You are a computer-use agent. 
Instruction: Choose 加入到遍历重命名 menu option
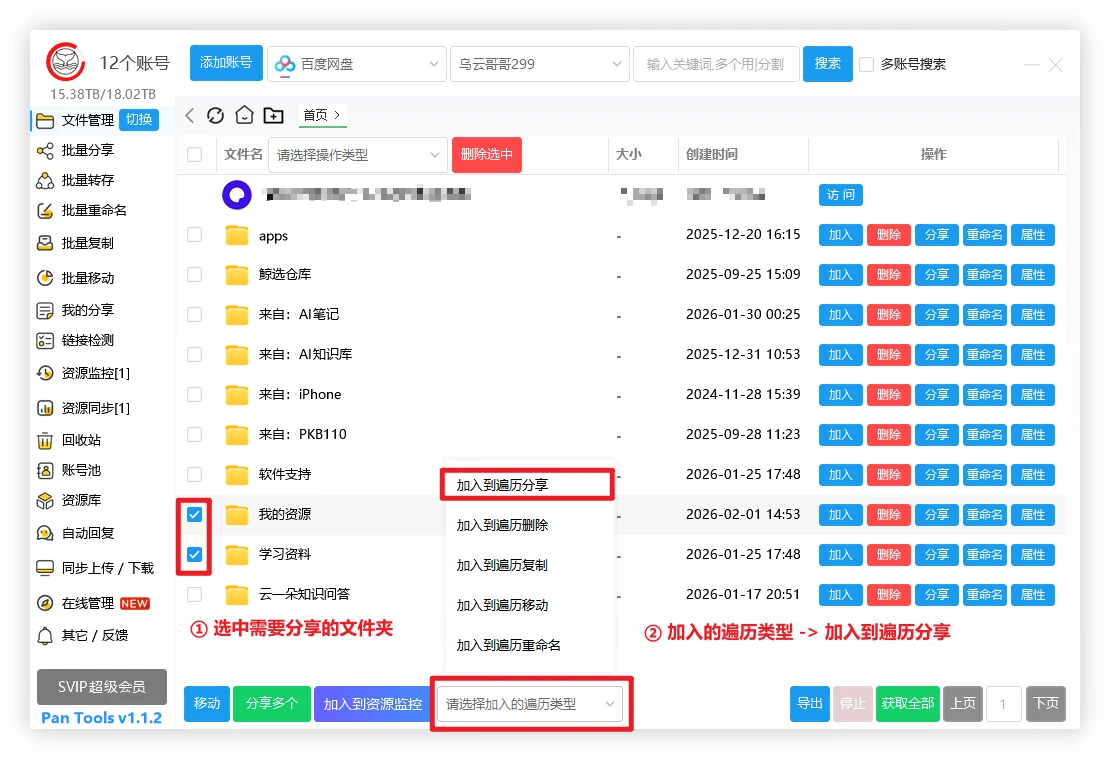pyautogui.click(x=509, y=645)
